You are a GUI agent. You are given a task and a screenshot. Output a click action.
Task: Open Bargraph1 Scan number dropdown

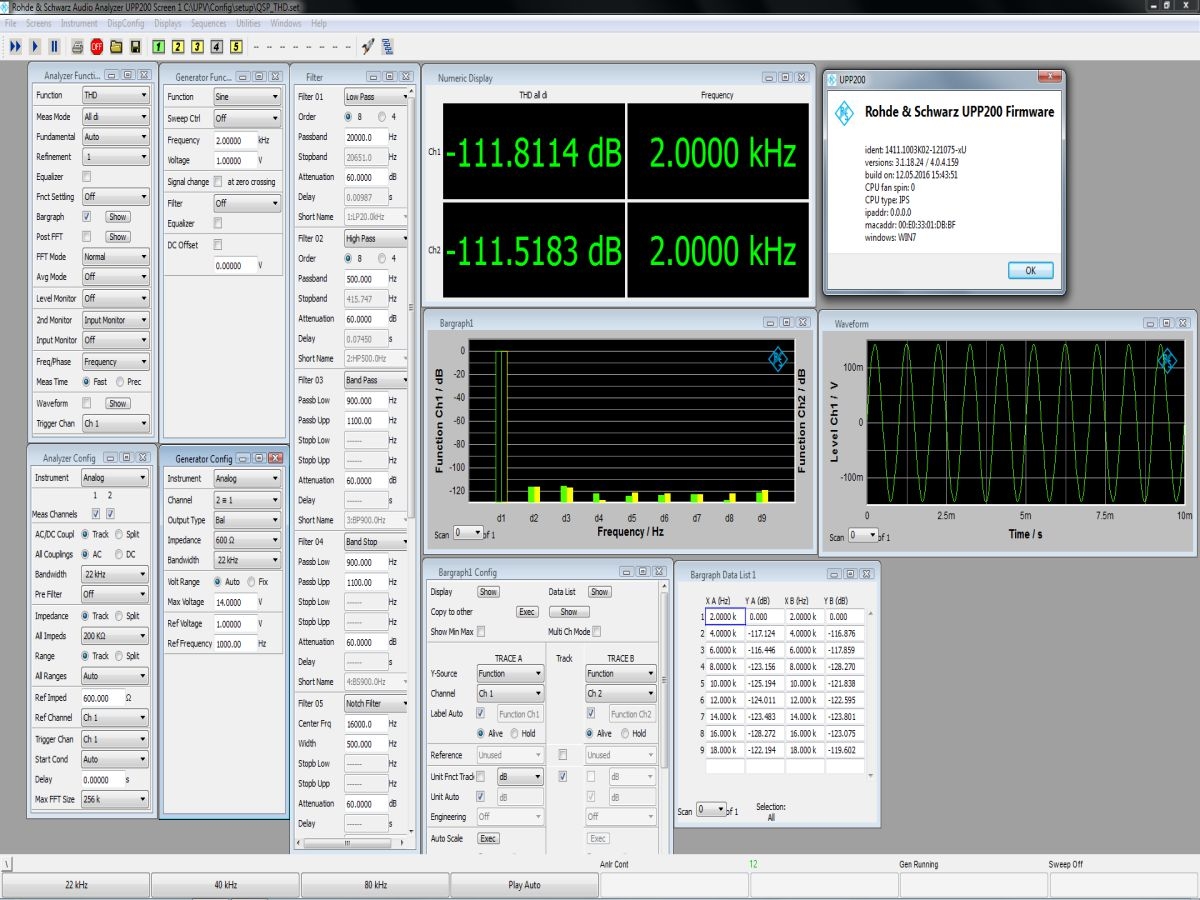tap(468, 534)
